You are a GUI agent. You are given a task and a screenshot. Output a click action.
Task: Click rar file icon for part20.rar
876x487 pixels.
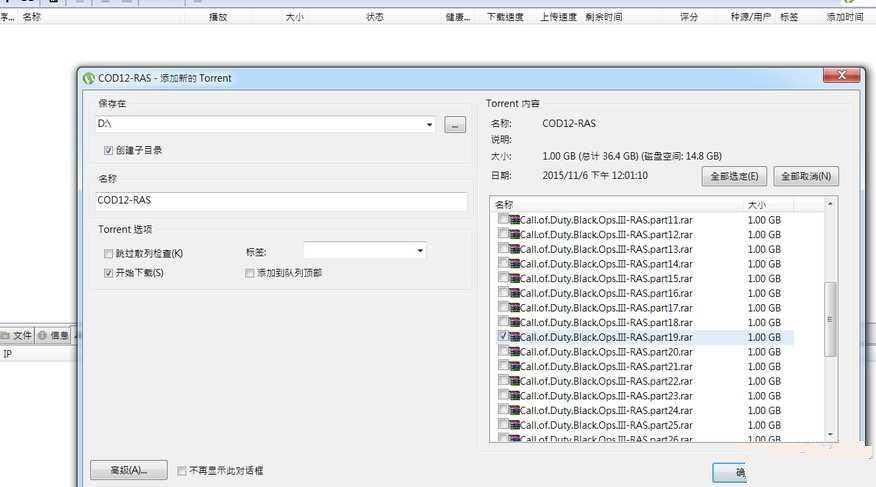[x=515, y=352]
